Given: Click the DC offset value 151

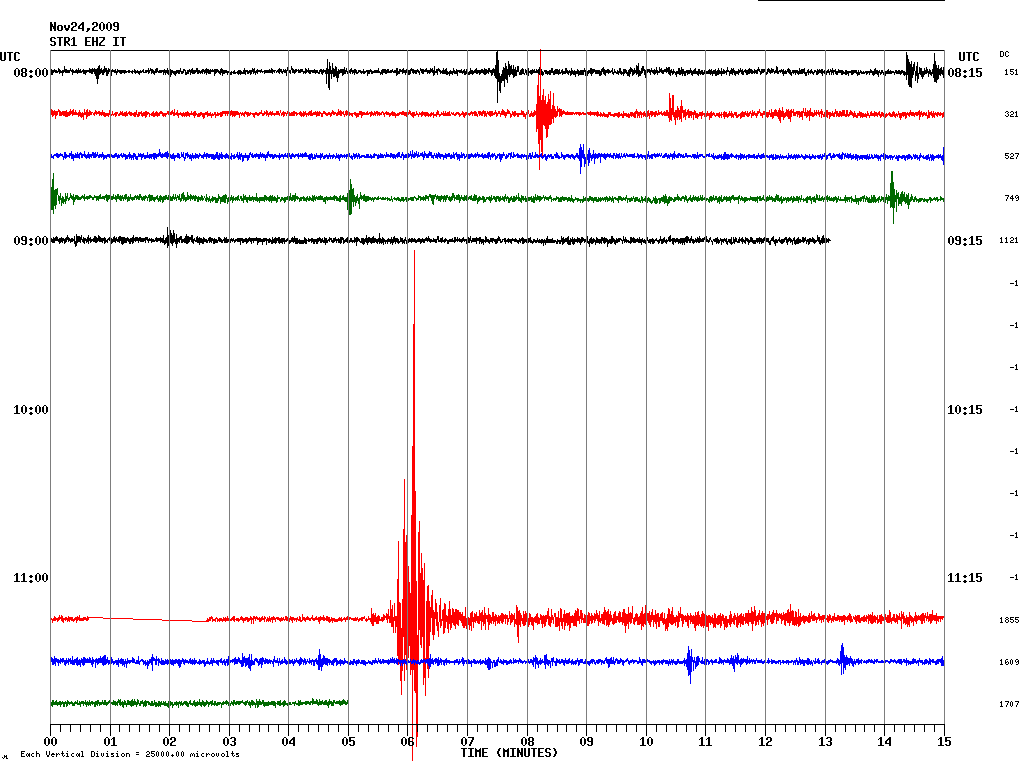Looking at the screenshot, I should click(1011, 73).
